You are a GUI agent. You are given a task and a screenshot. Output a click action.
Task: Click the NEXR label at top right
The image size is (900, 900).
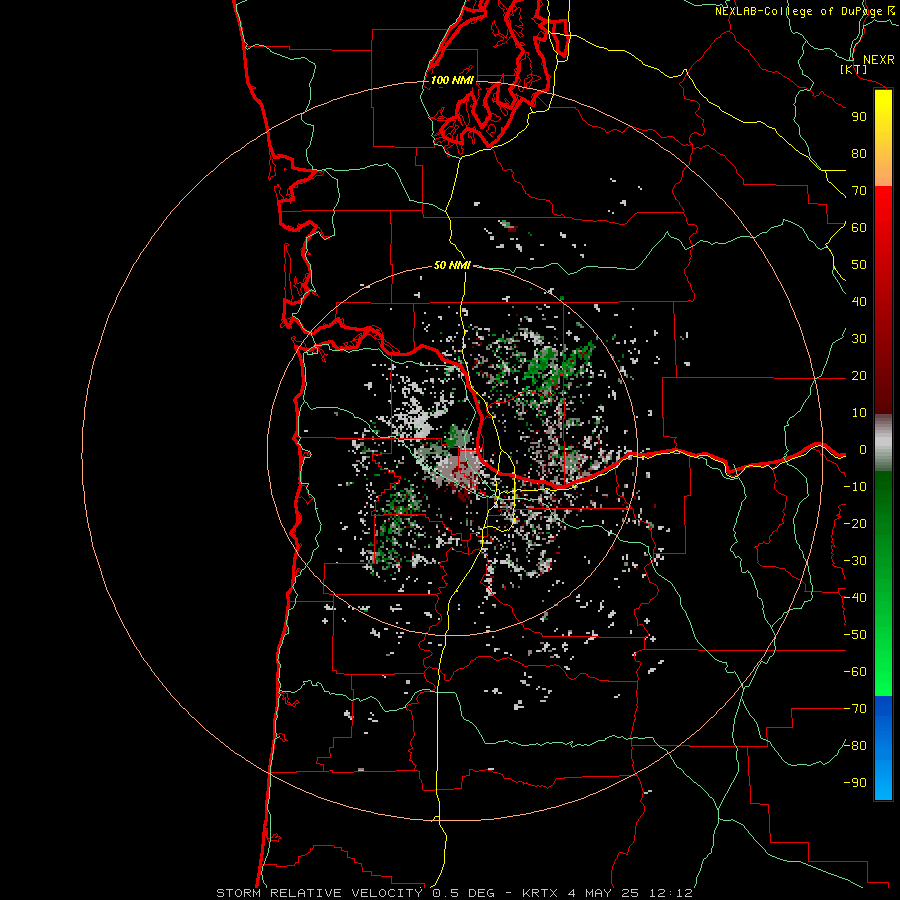pos(879,60)
